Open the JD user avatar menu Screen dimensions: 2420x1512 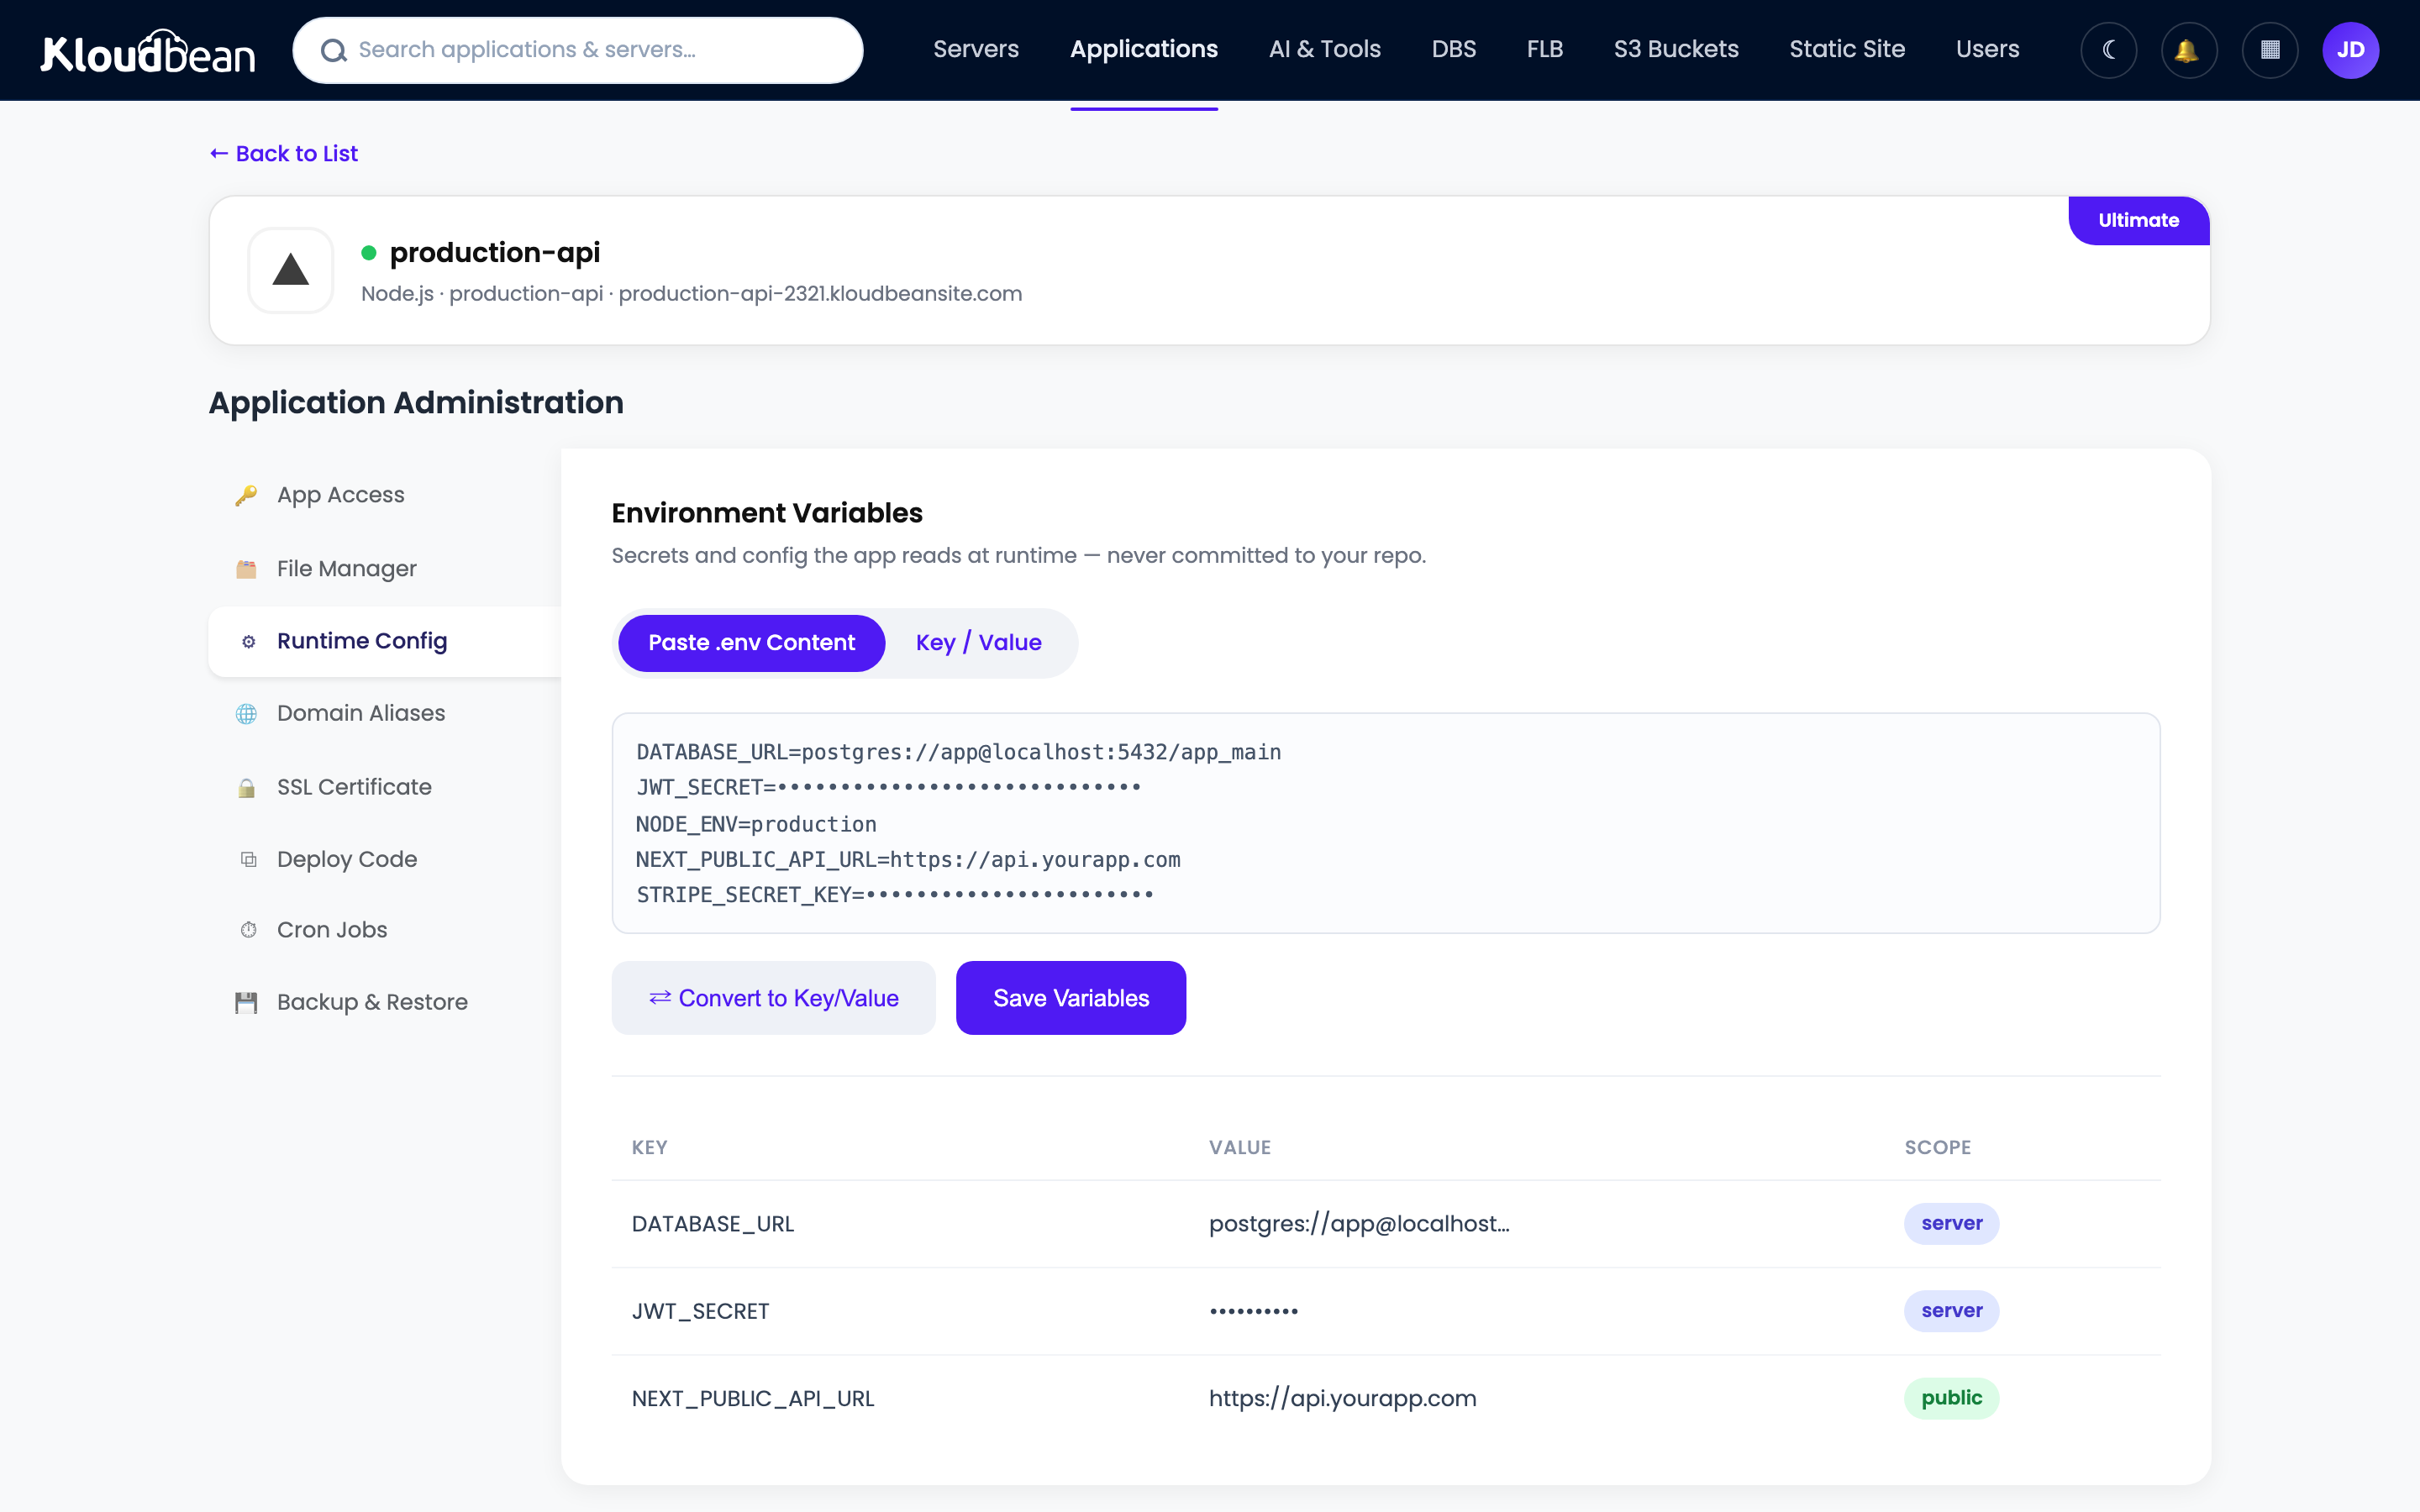[x=2350, y=50]
